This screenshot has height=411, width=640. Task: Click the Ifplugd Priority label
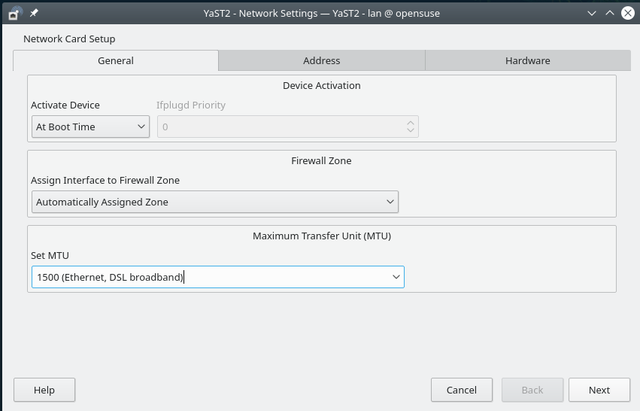(x=191, y=105)
